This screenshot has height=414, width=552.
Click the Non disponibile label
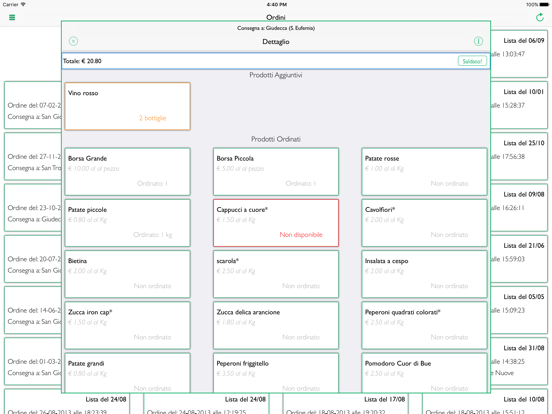301,234
